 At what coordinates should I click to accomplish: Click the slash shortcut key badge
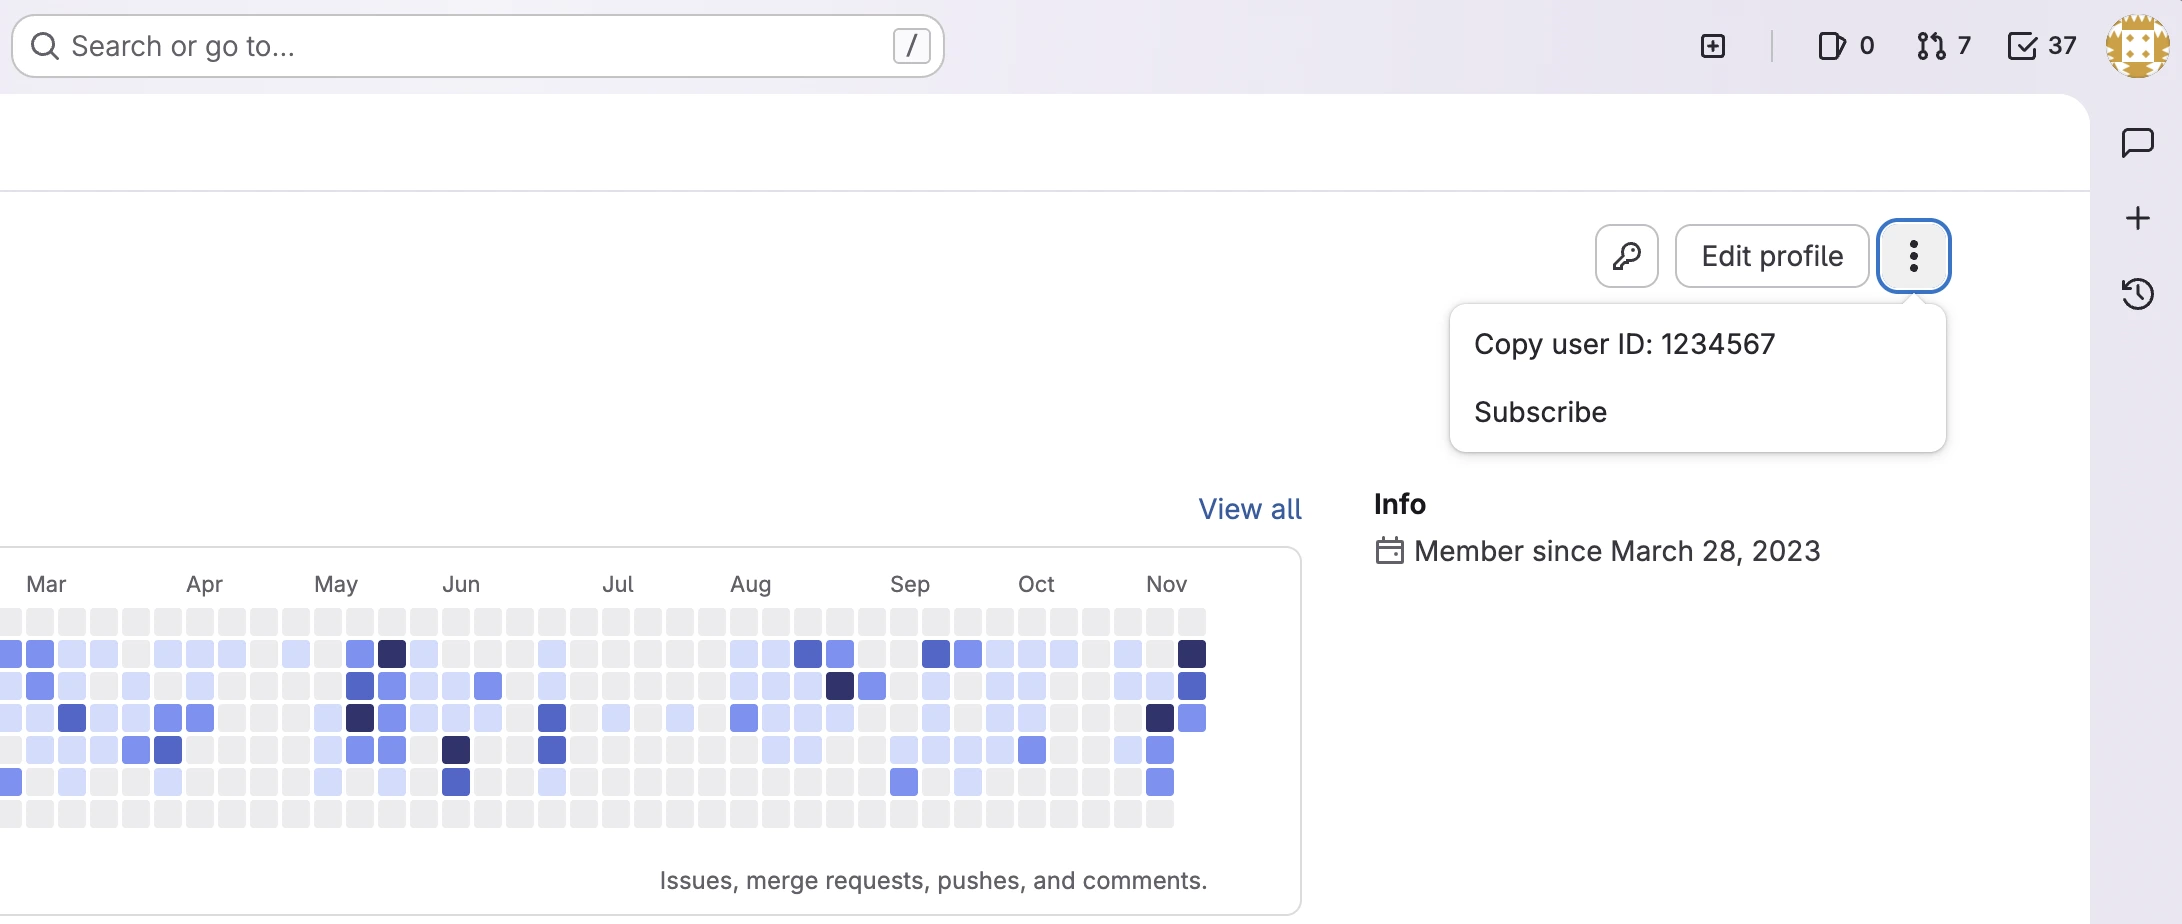[x=911, y=46]
